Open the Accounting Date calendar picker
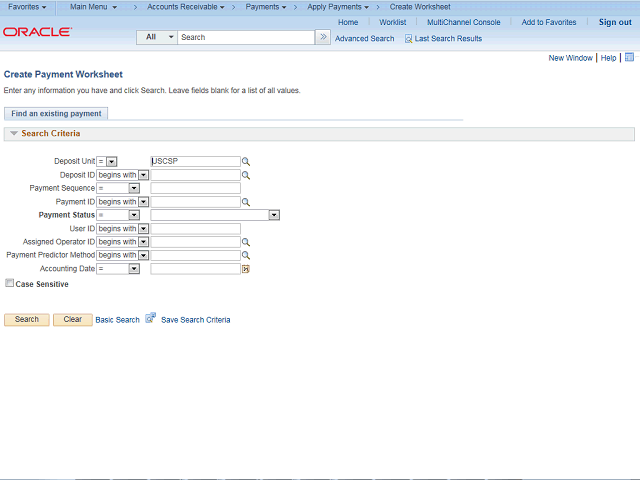 coord(246,269)
